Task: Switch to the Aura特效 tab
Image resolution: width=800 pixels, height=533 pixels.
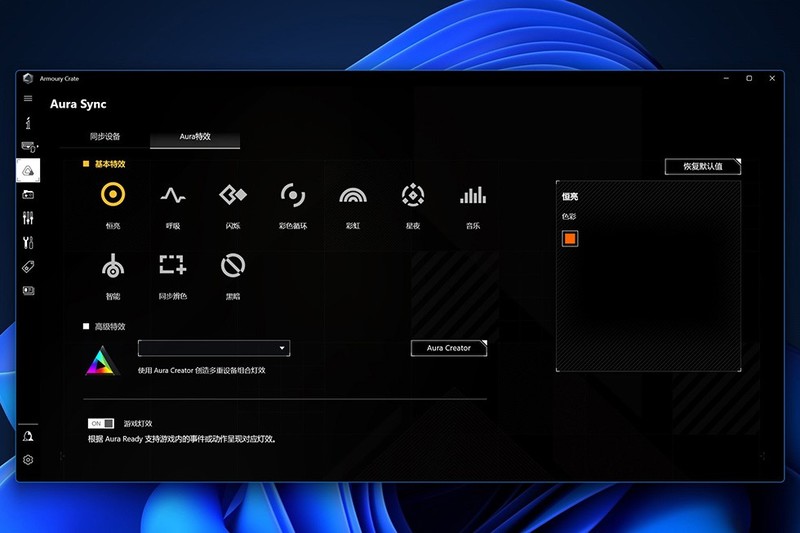Action: [x=195, y=136]
